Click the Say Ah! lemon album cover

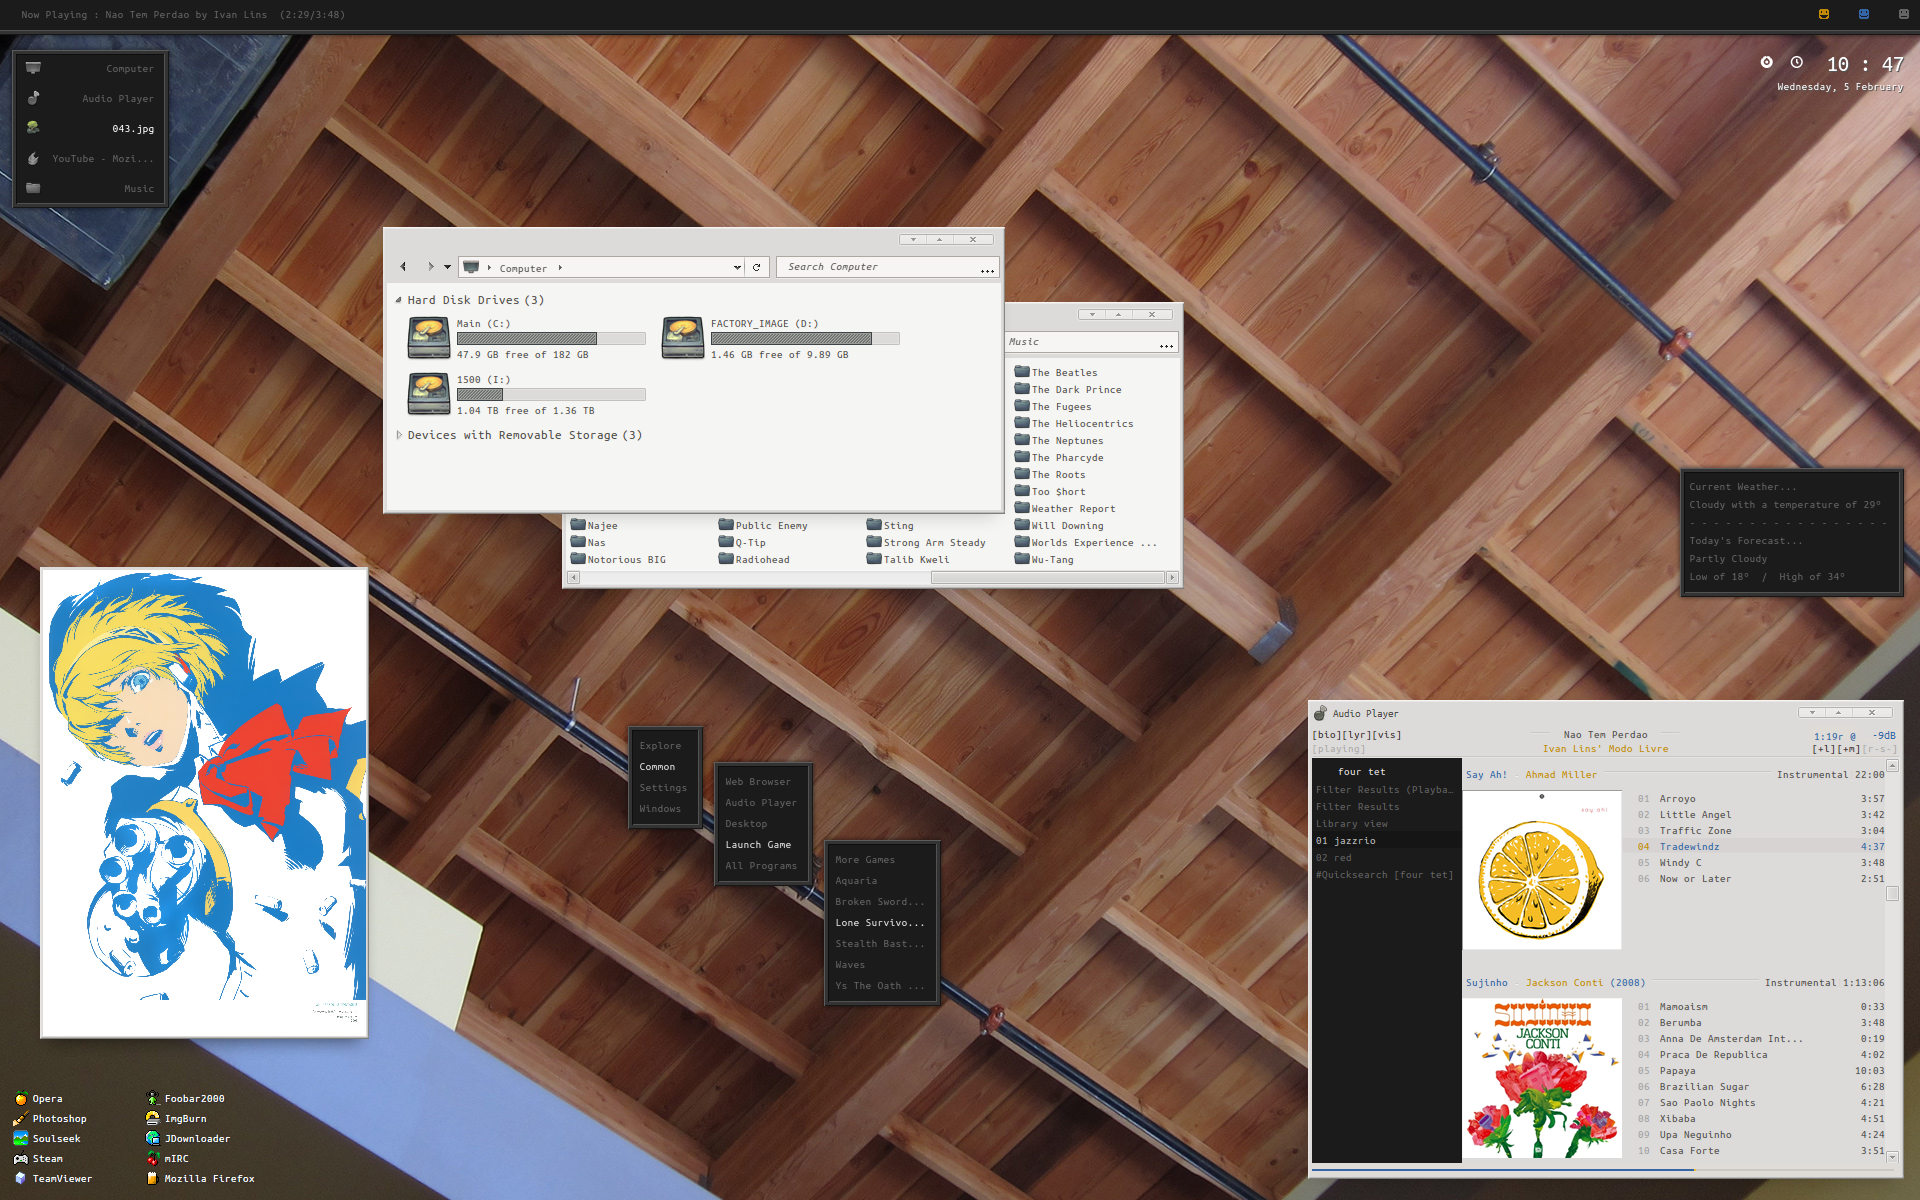click(1542, 870)
